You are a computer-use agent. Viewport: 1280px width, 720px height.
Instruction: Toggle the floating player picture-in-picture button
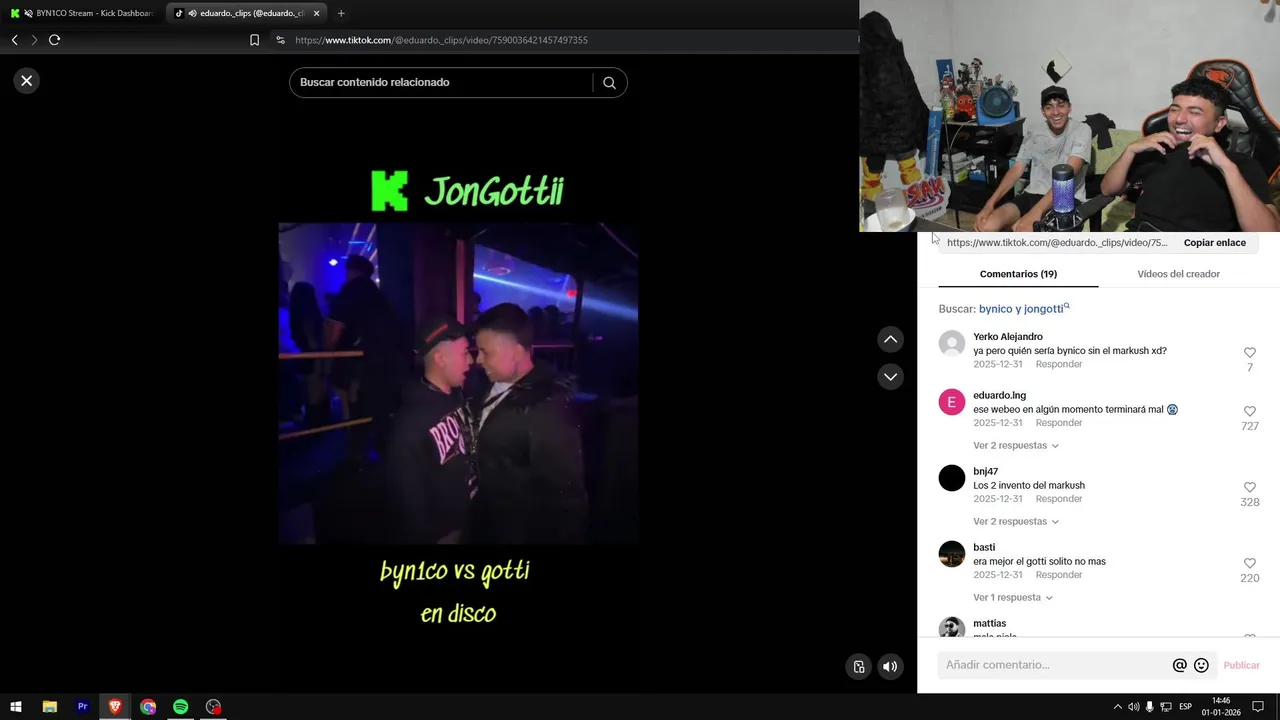click(858, 667)
